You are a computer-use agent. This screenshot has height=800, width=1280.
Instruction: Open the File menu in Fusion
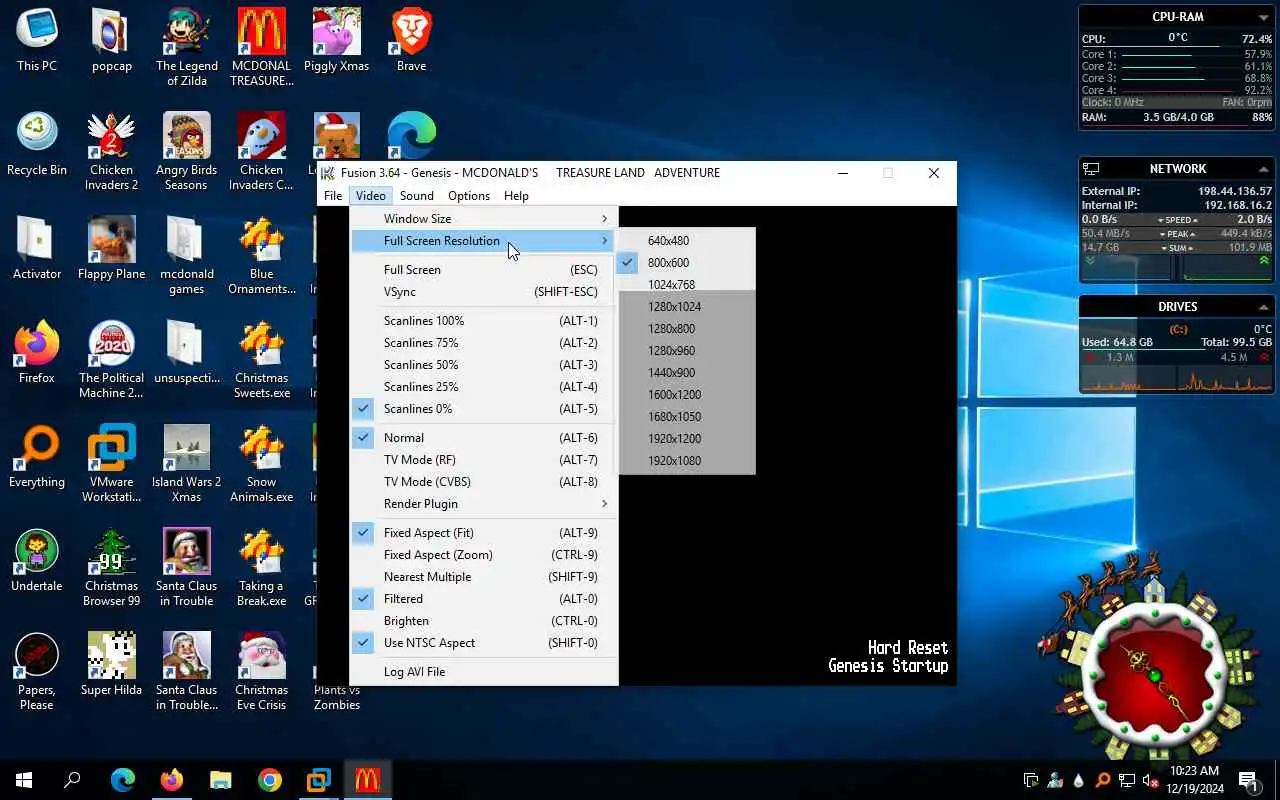coord(333,196)
